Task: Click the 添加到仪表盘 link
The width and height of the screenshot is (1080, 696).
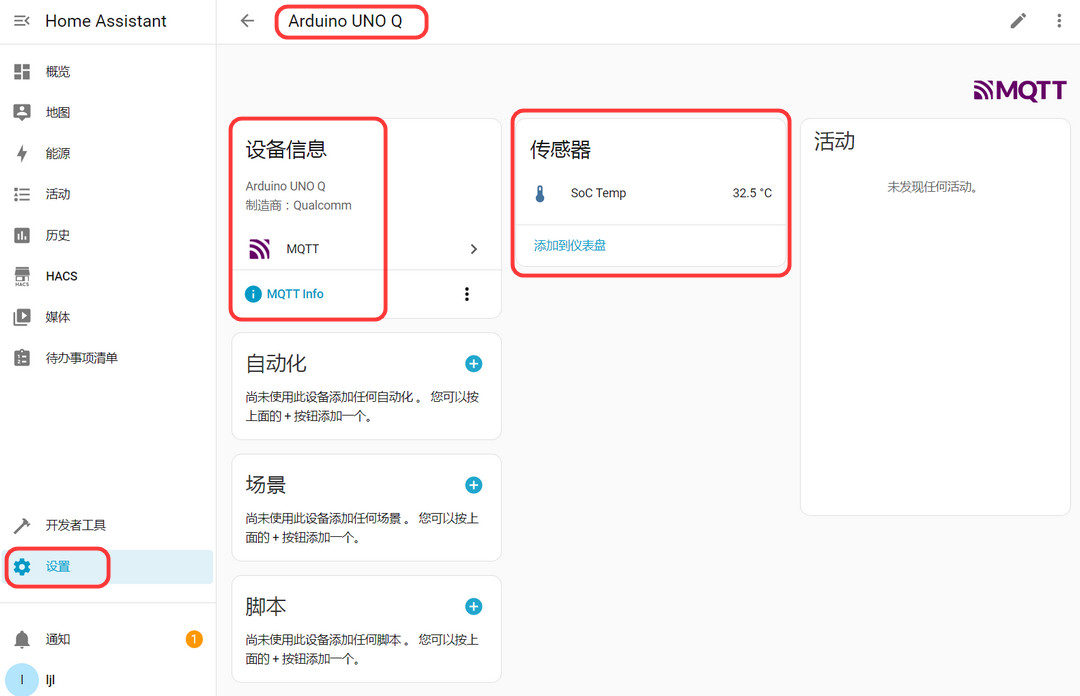Action: coord(570,245)
